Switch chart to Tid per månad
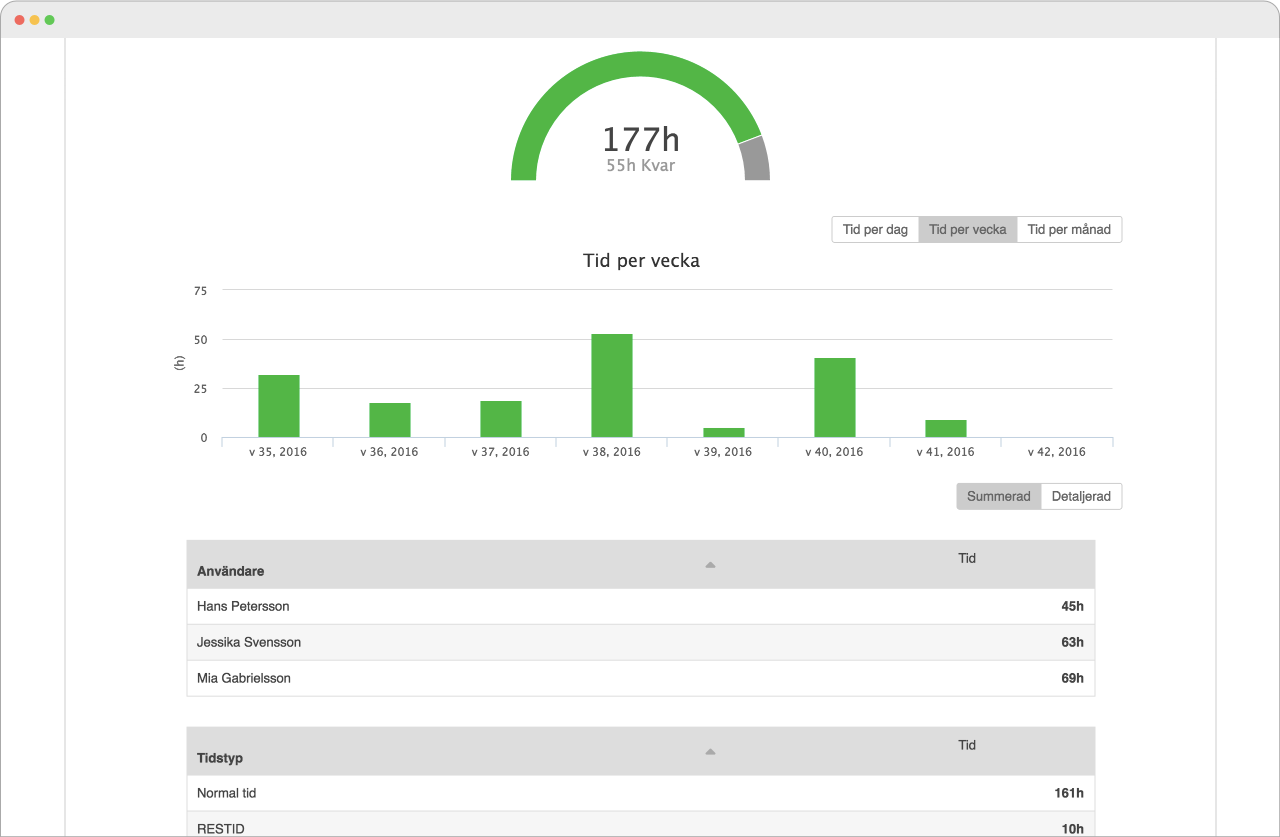The image size is (1280, 837). click(x=1069, y=230)
